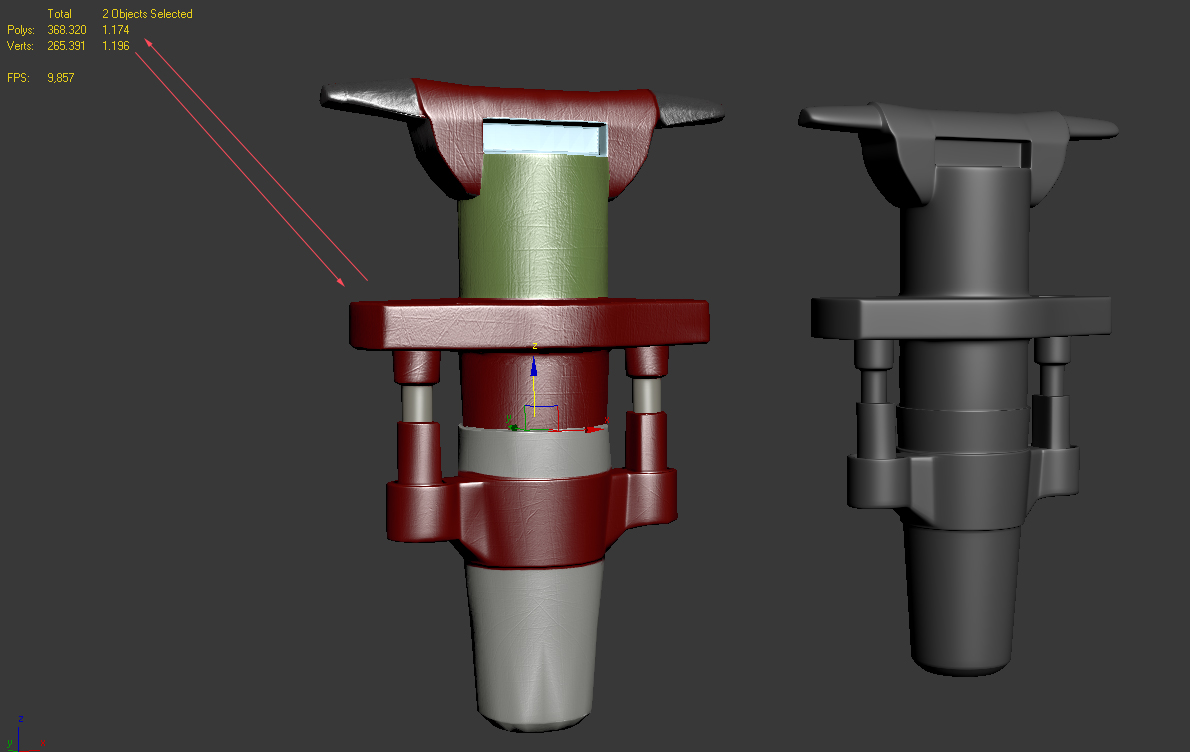This screenshot has height=752, width=1190.
Task: Click the 'Polys:' statistics label
Action: (x=20, y=30)
